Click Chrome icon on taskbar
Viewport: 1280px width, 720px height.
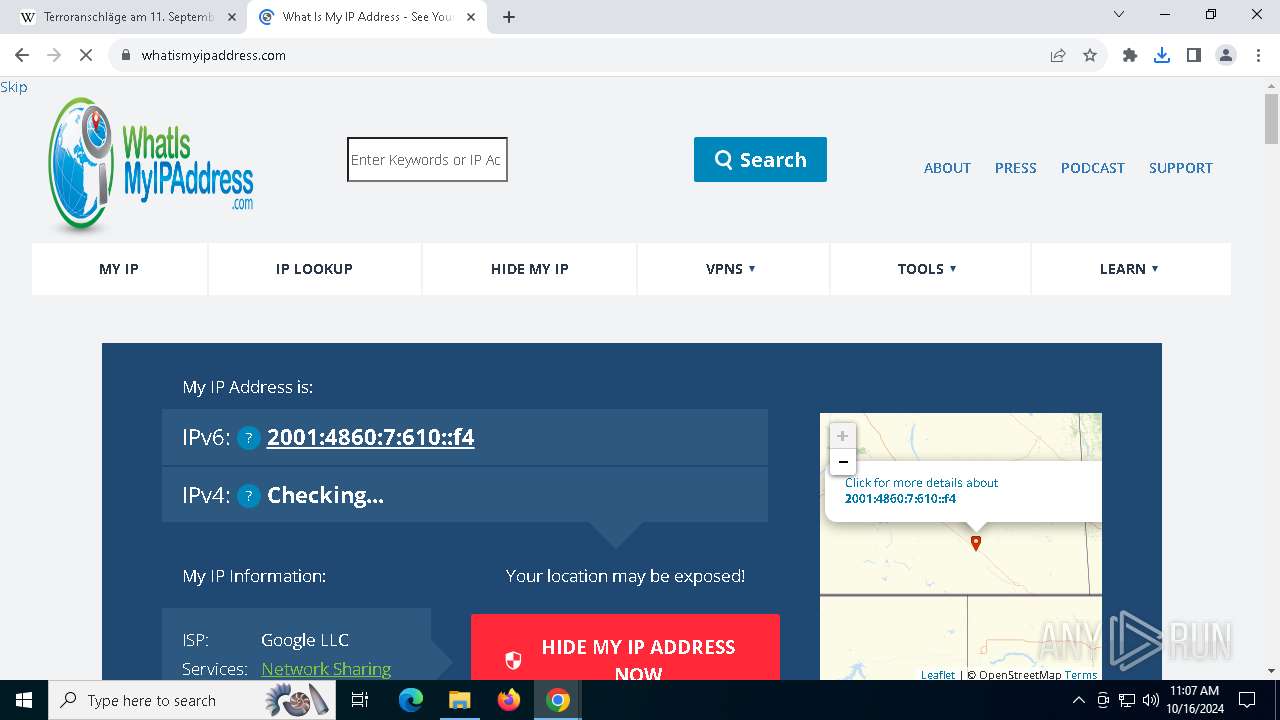(558, 700)
